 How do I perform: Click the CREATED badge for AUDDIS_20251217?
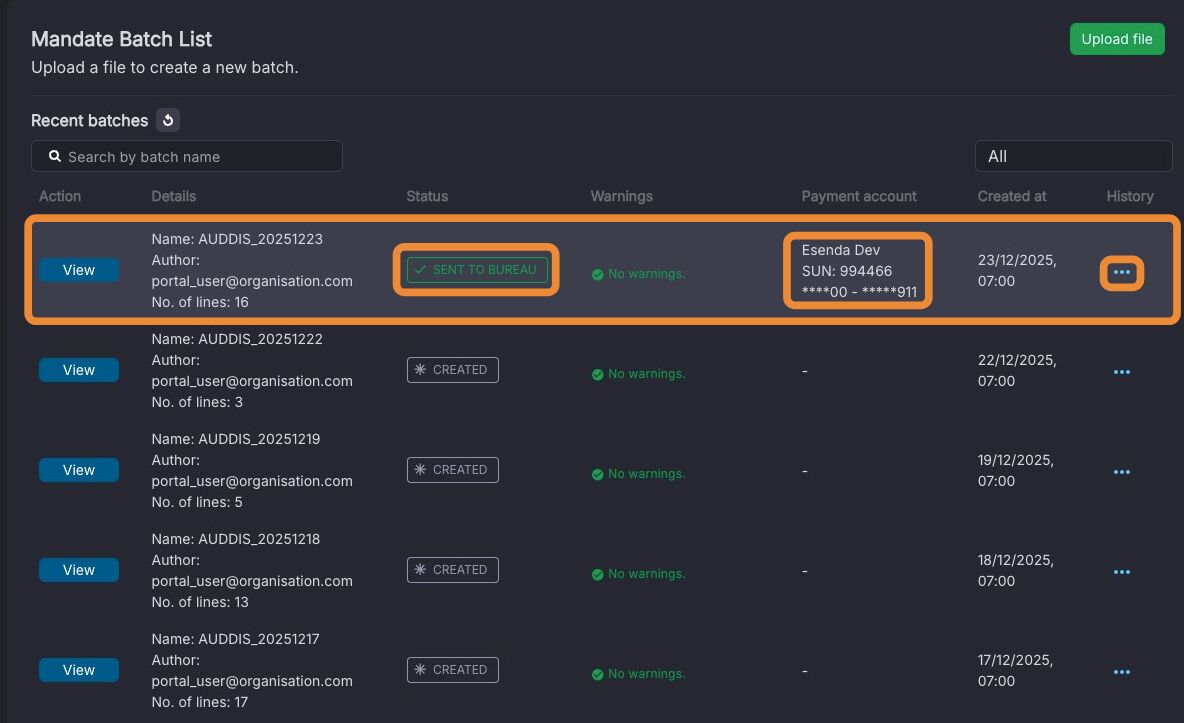452,670
